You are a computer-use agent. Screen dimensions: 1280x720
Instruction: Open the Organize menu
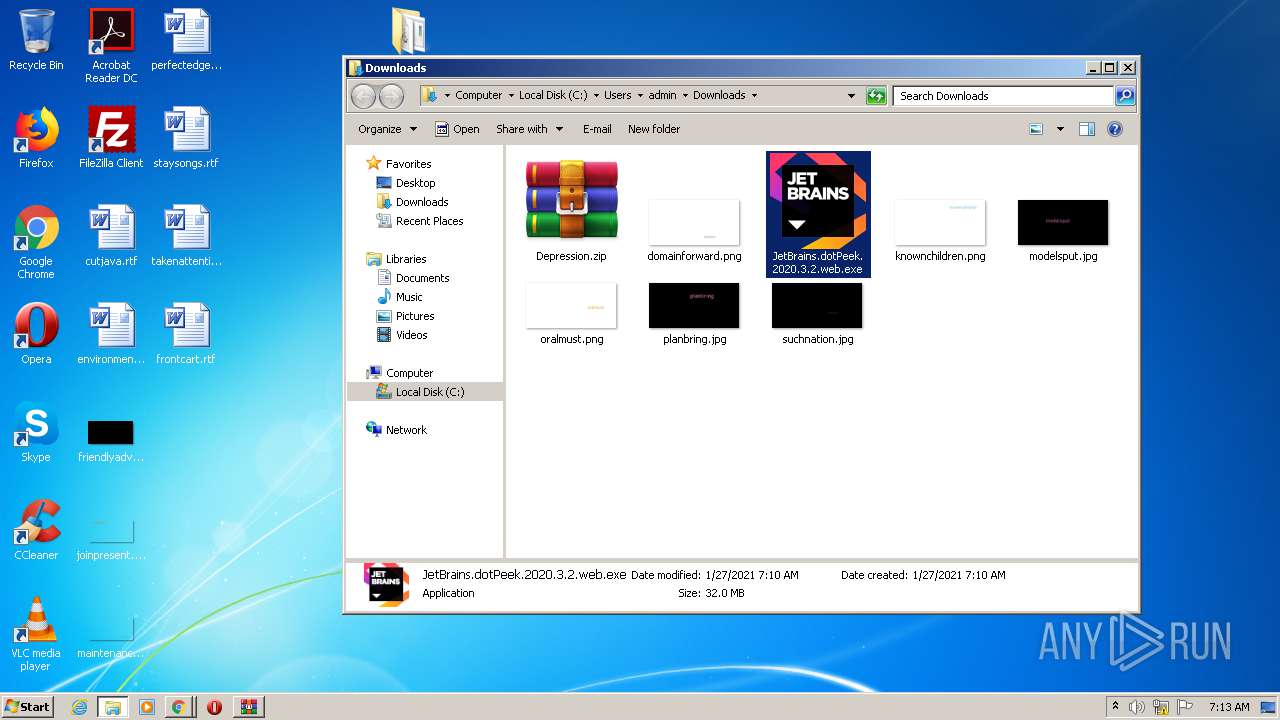point(387,129)
